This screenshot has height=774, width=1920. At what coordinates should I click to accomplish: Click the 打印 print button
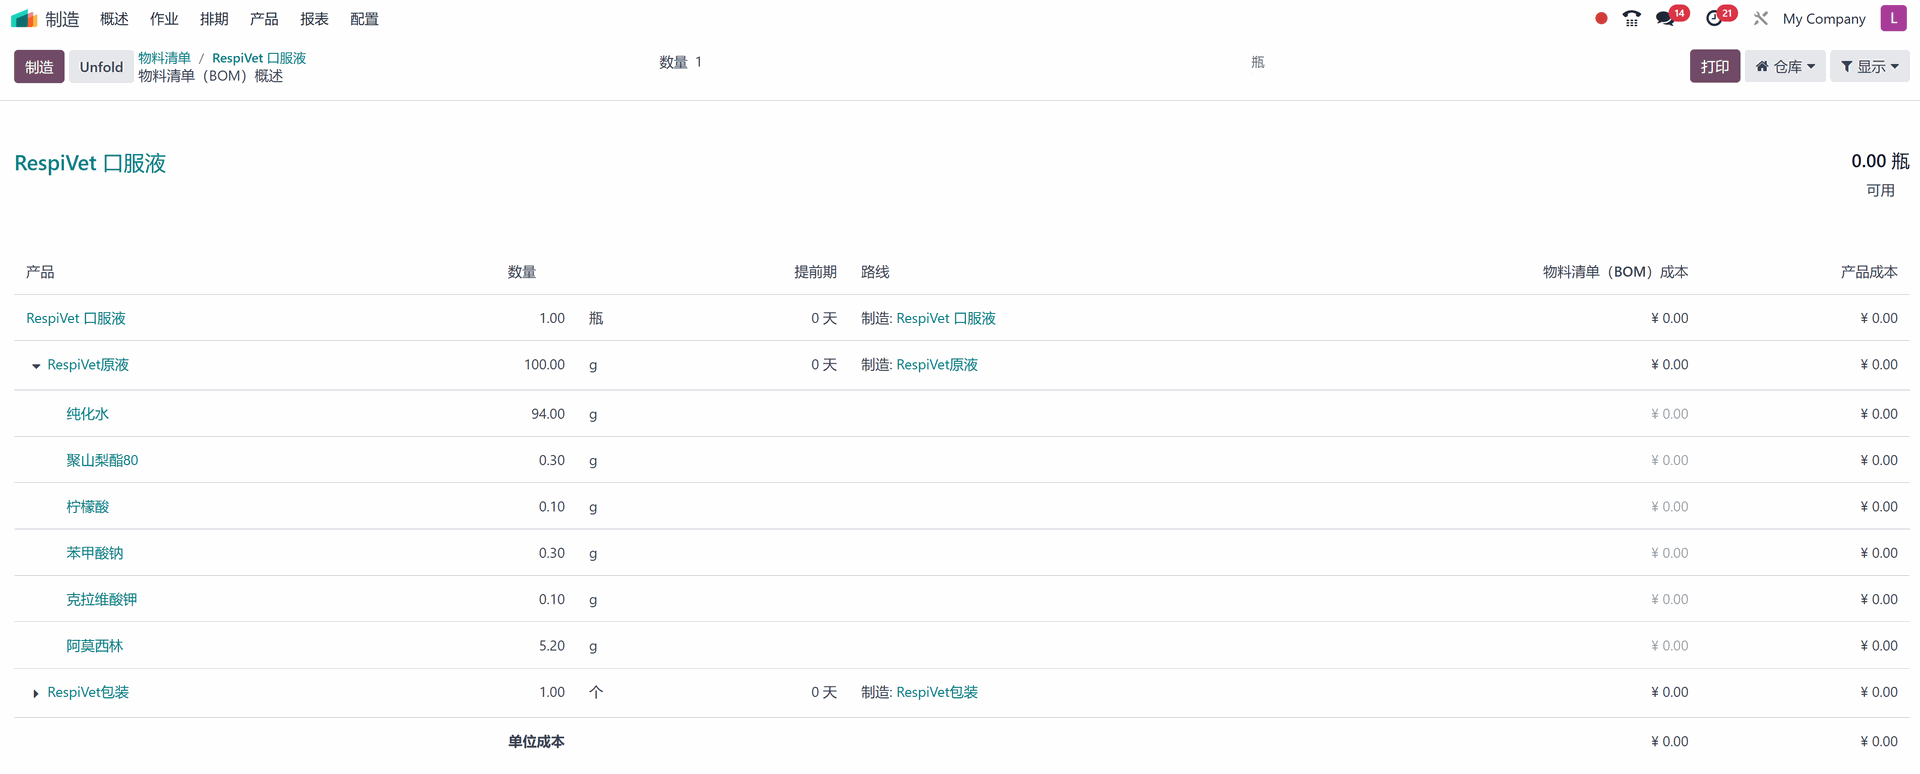pyautogui.click(x=1715, y=66)
